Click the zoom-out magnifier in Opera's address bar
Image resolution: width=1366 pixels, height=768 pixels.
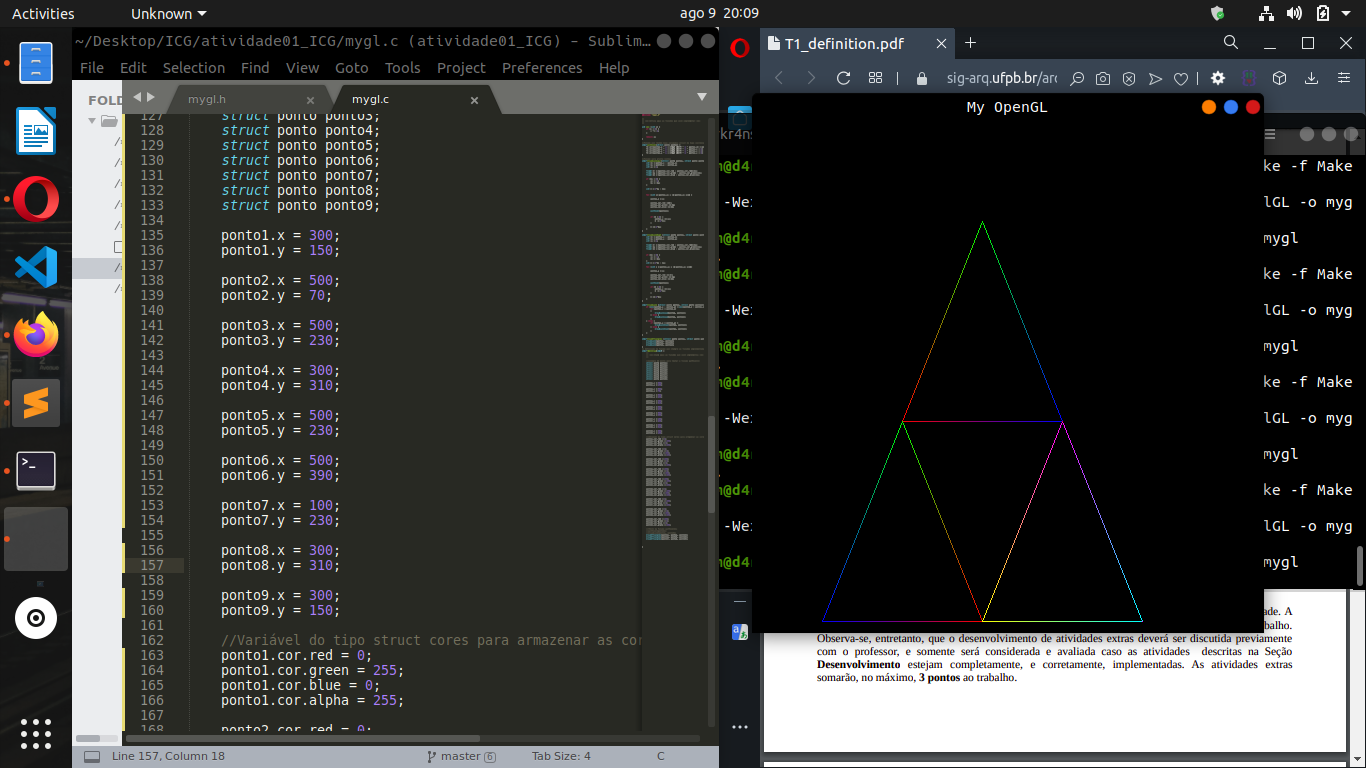click(x=1077, y=78)
